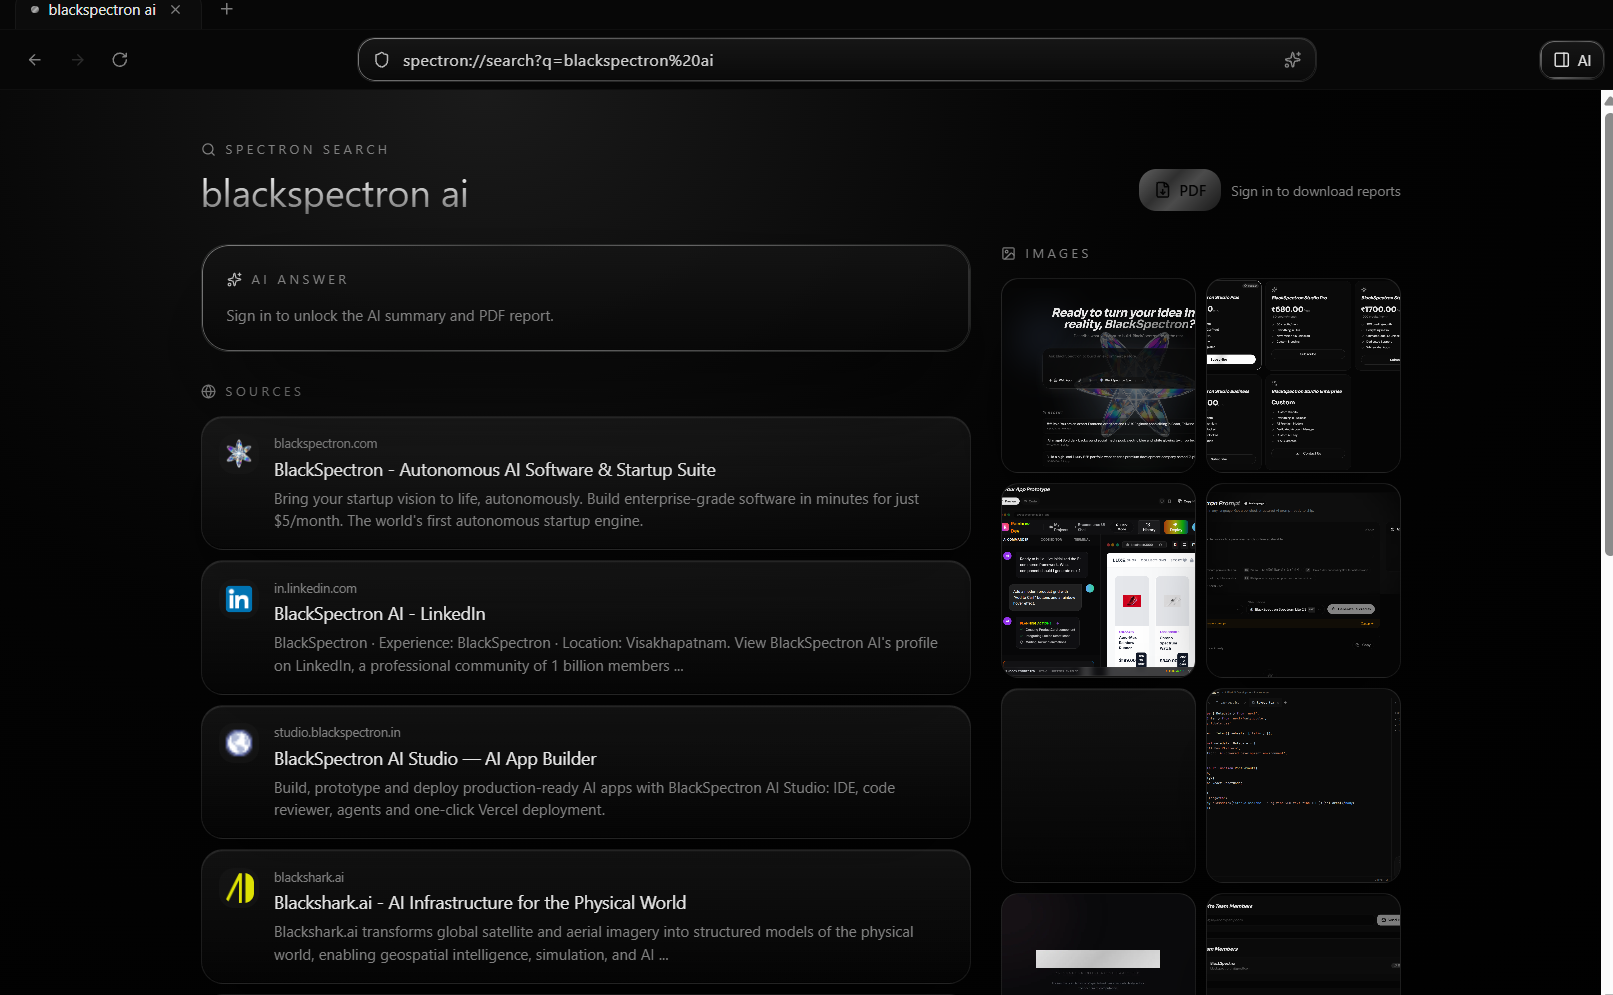Click the geospatial intelligence description snippet
Image resolution: width=1613 pixels, height=995 pixels.
pos(593,943)
